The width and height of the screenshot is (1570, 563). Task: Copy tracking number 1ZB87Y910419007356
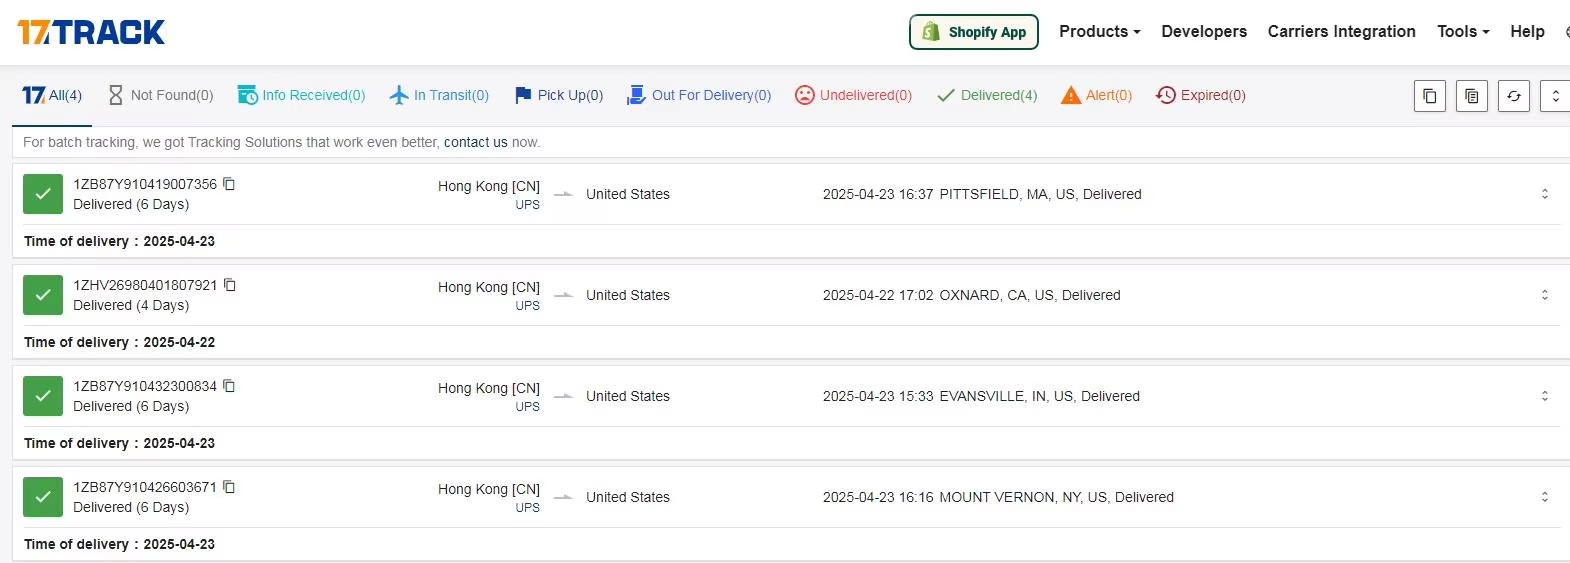(x=229, y=184)
